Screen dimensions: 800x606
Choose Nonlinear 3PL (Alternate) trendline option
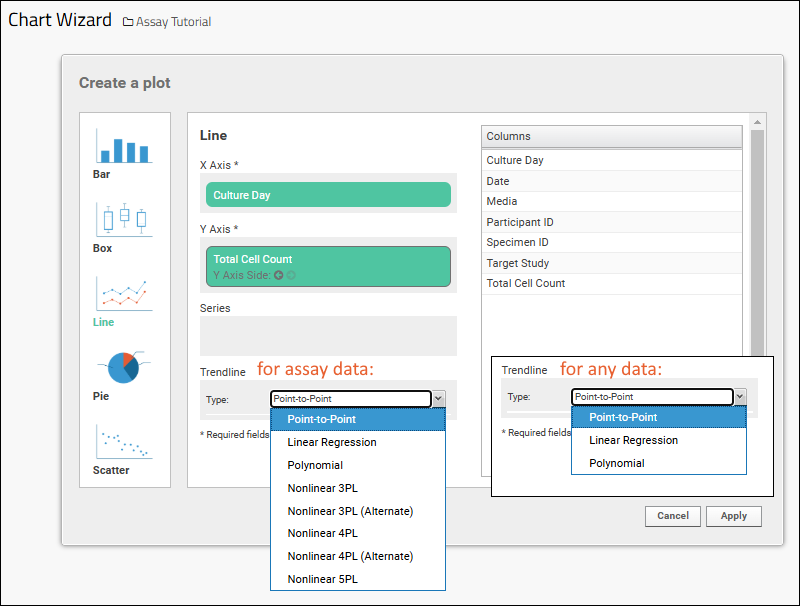tap(350, 511)
